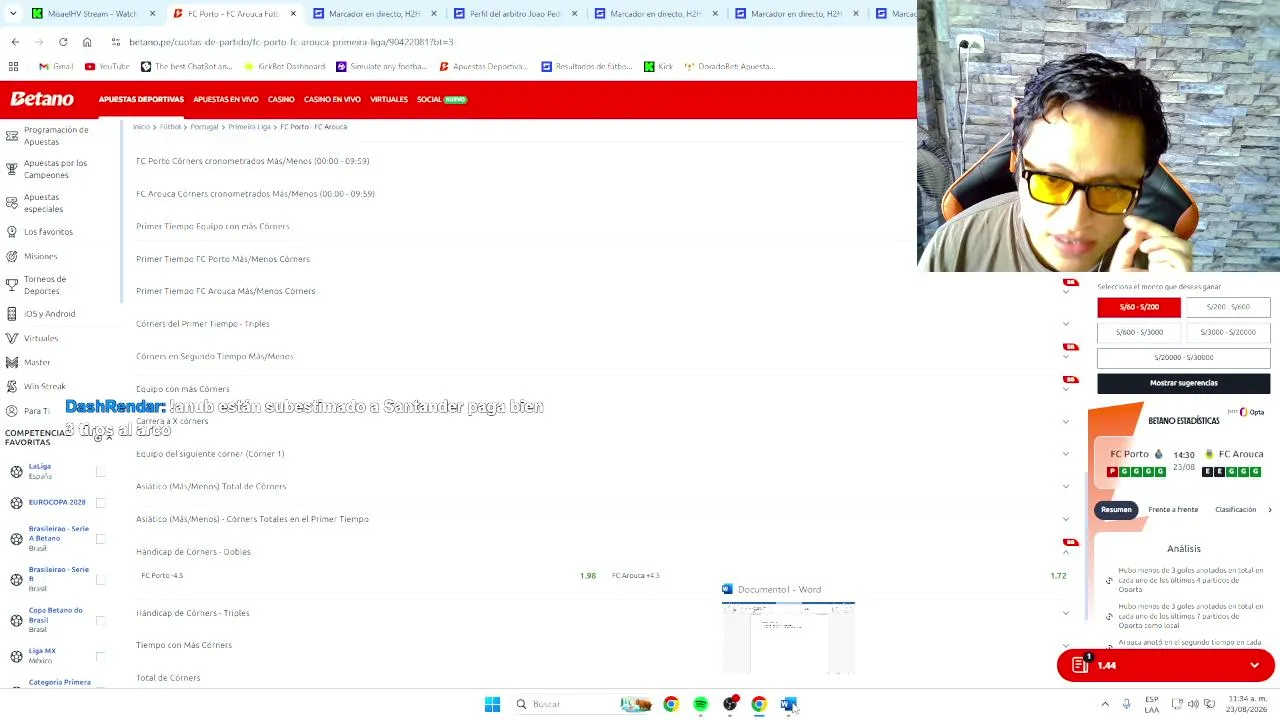This screenshot has height=720, width=1280.
Task: Click the Misiones target icon
Action: click(12, 256)
